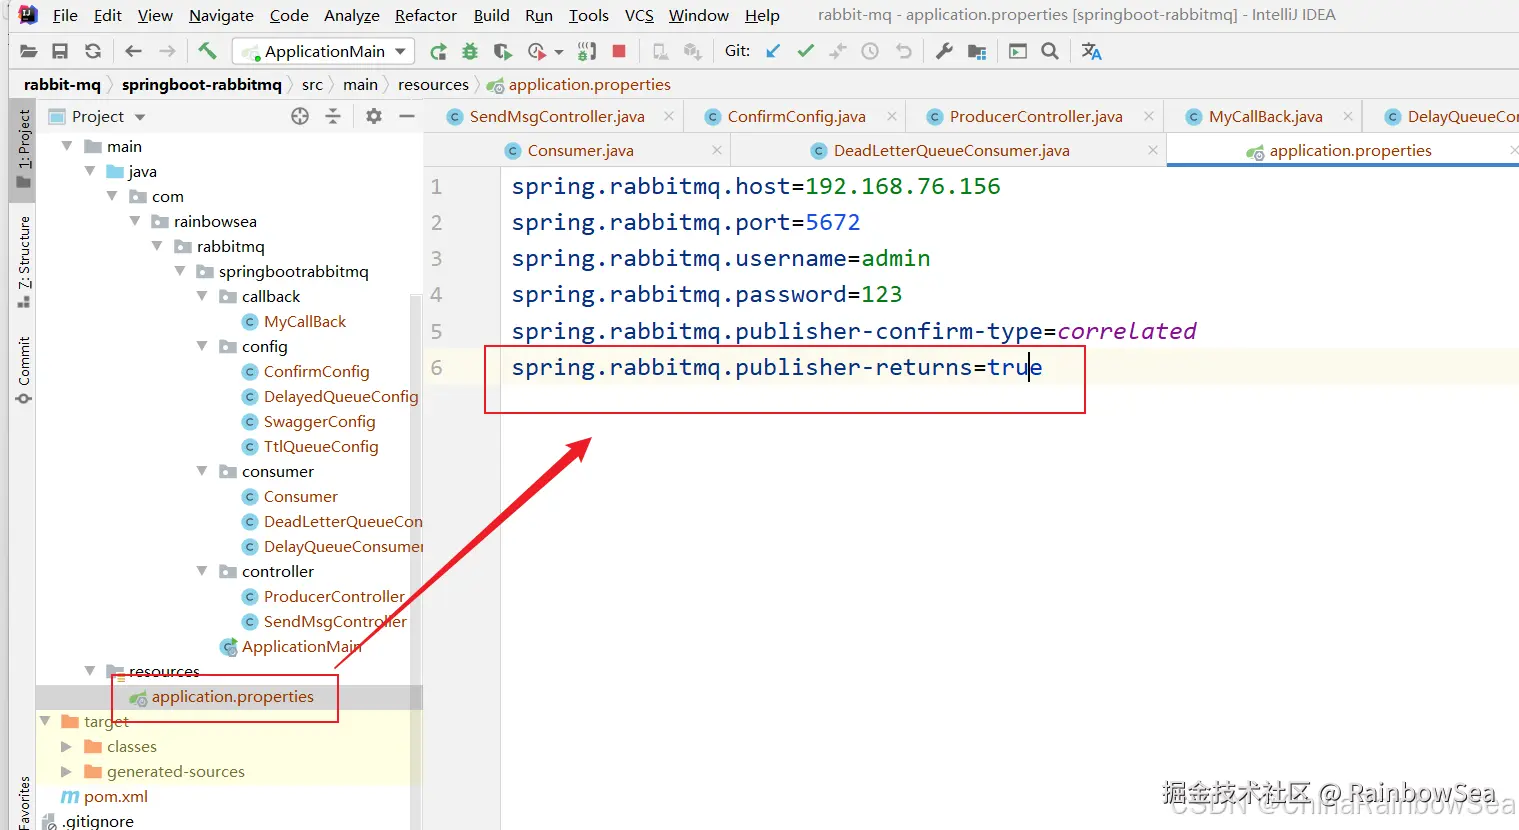Open the Project panel gear options
Viewport: 1519px width, 830px height.
(x=374, y=116)
